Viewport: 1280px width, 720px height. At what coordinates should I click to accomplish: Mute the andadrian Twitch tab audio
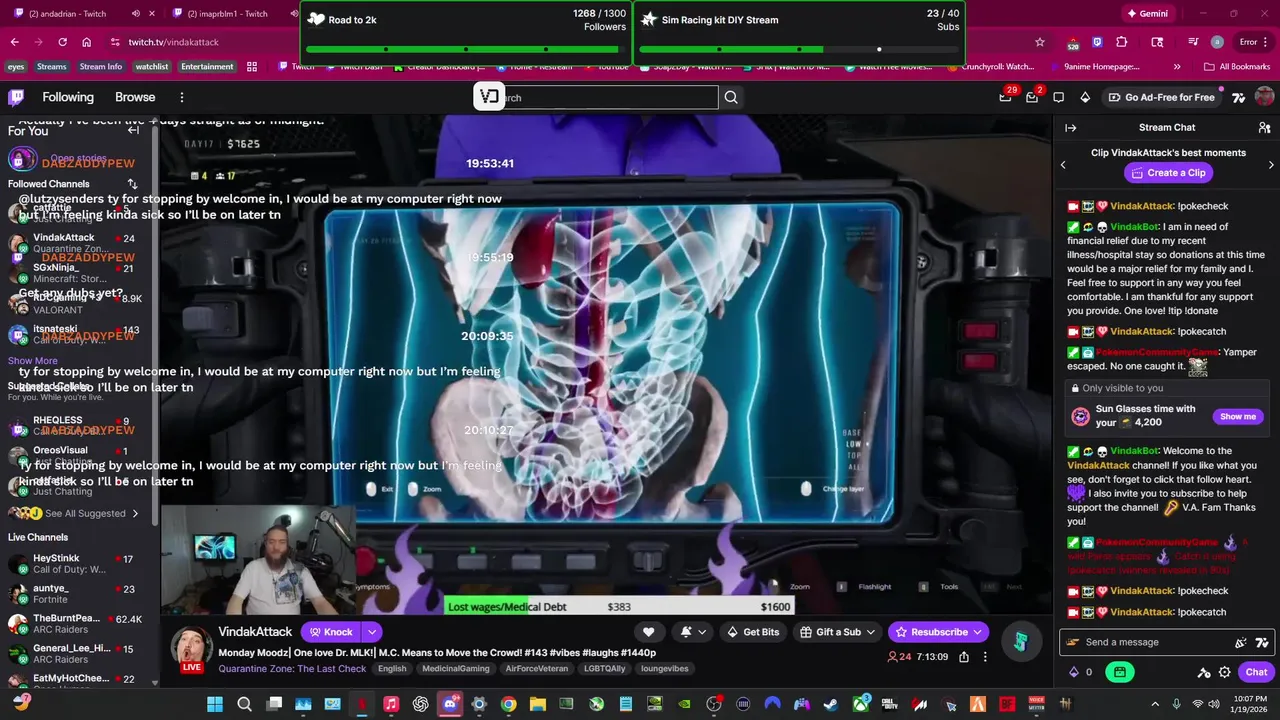click(135, 14)
